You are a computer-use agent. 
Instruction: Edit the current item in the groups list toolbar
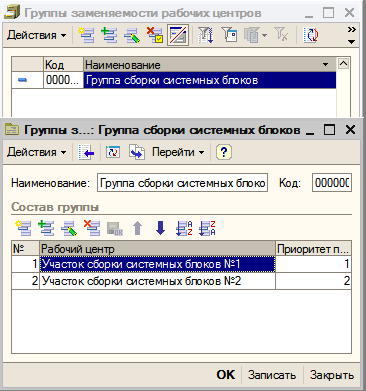coord(132,35)
